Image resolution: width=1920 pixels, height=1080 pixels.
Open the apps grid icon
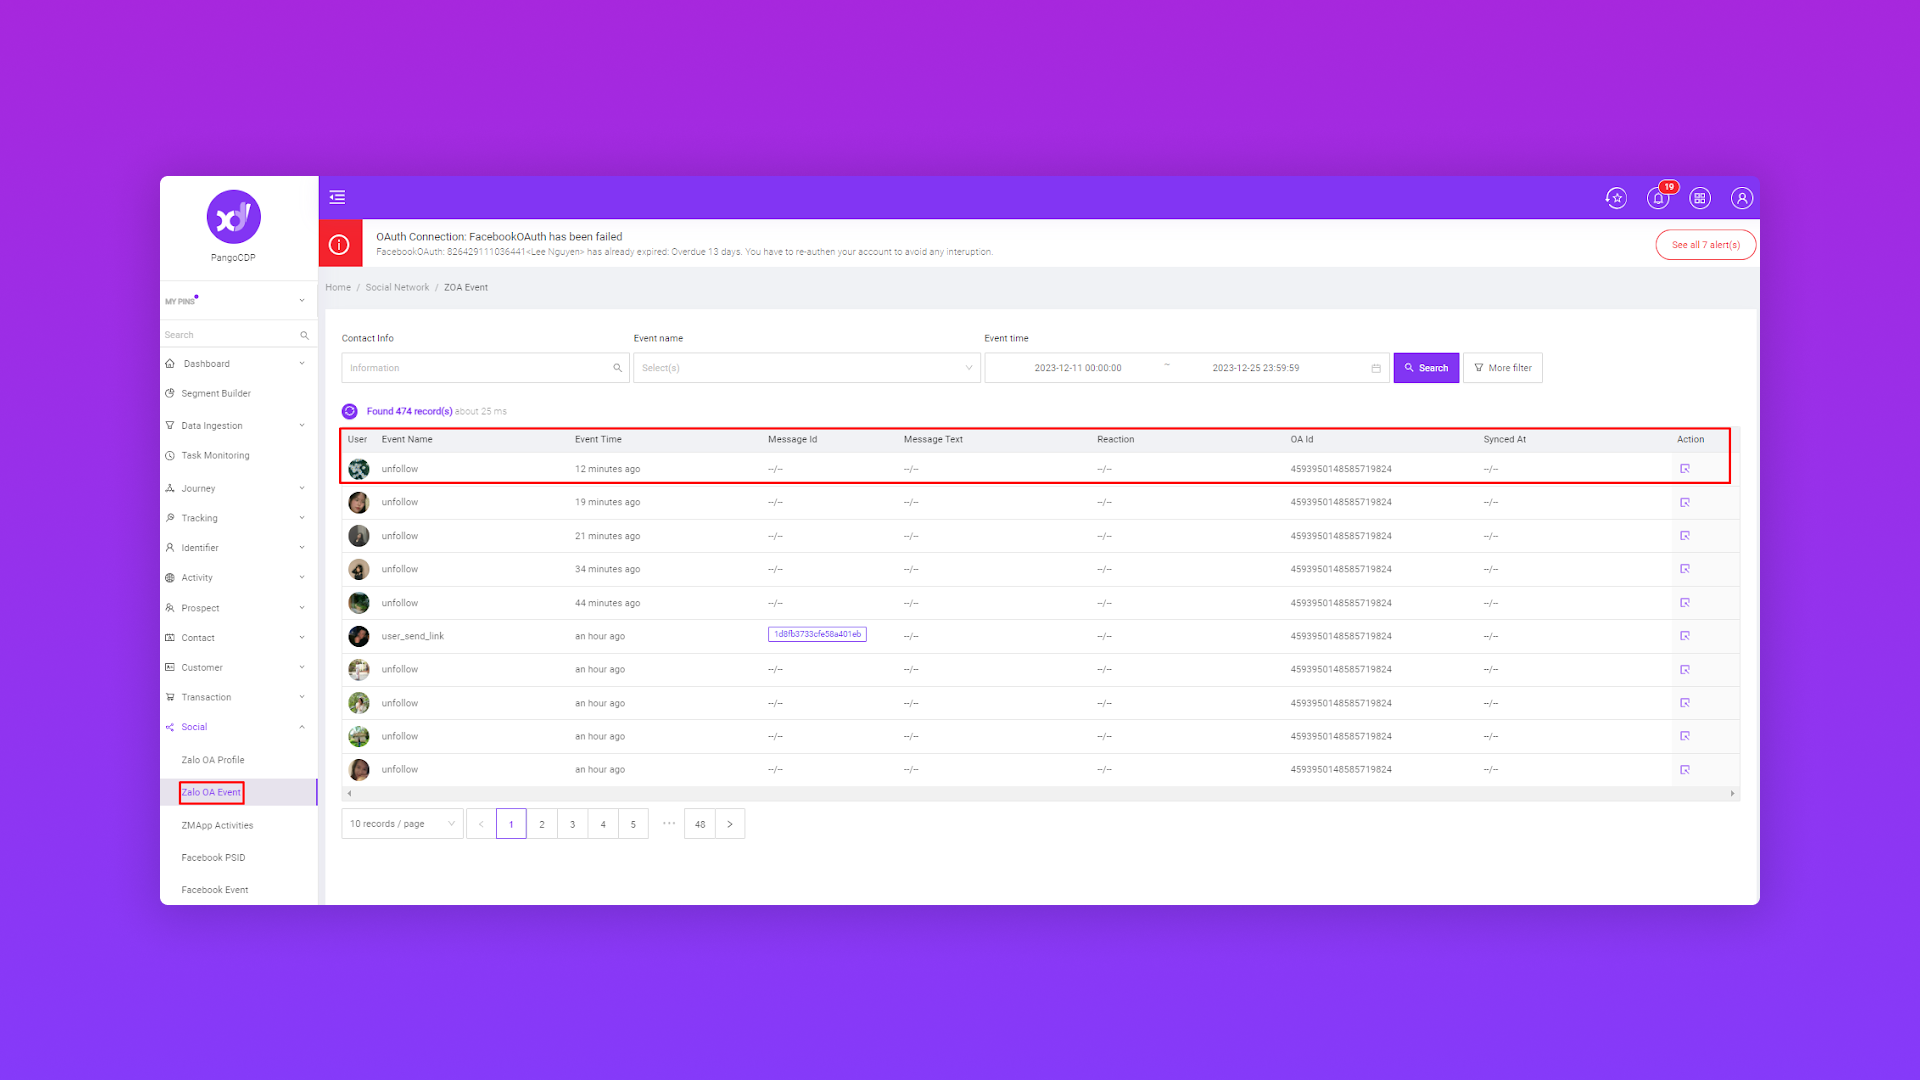pyautogui.click(x=1700, y=198)
